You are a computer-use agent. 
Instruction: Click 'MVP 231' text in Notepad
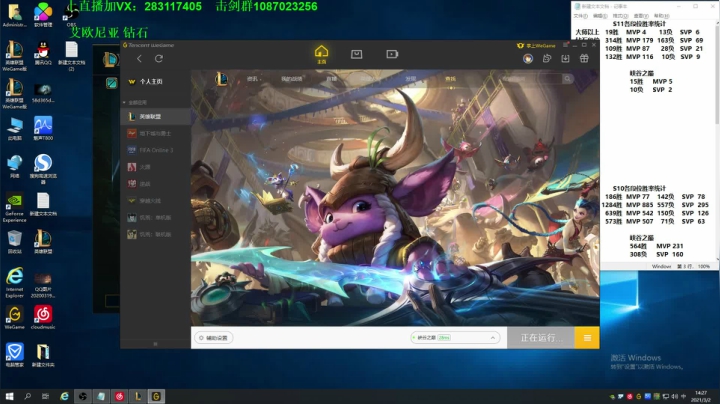click(x=669, y=246)
